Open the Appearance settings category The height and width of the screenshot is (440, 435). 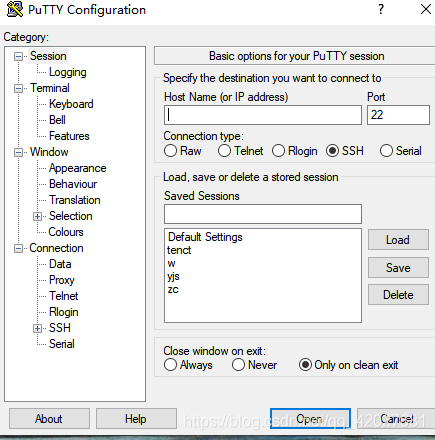[x=78, y=168]
